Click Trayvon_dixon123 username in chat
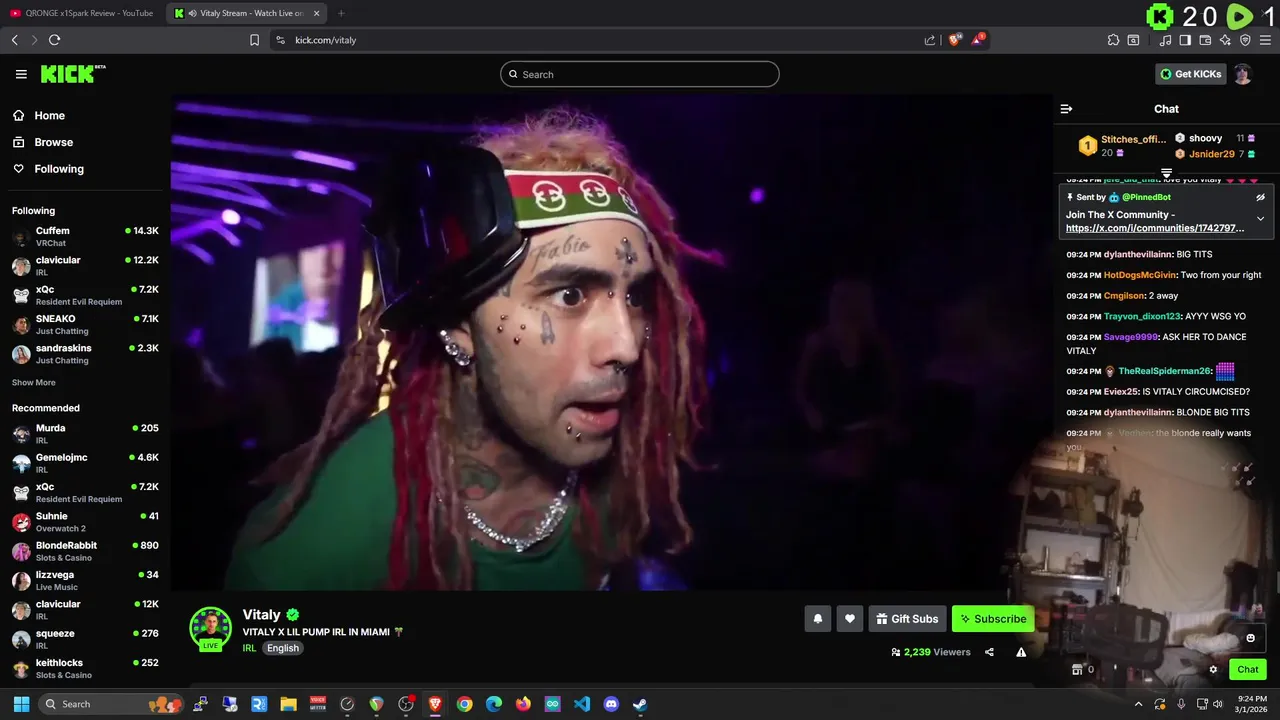 pos(1142,316)
